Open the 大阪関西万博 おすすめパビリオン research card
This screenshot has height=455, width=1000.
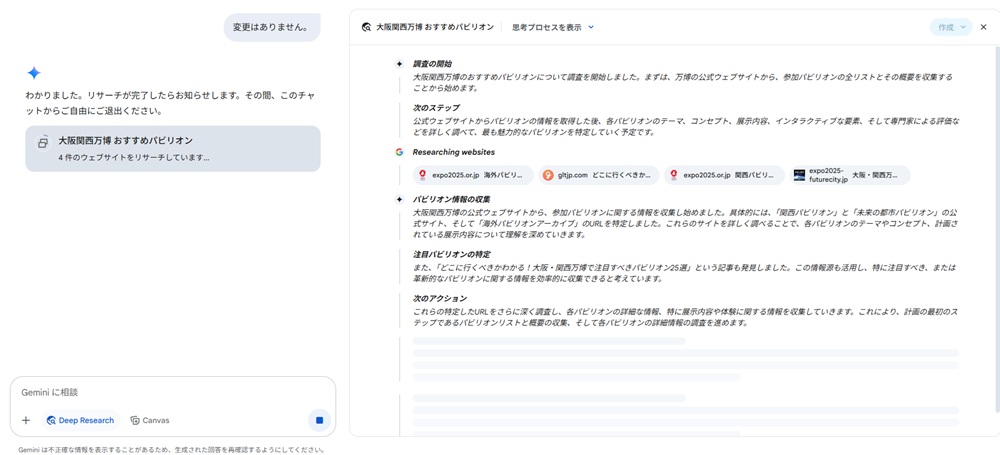click(x=173, y=149)
